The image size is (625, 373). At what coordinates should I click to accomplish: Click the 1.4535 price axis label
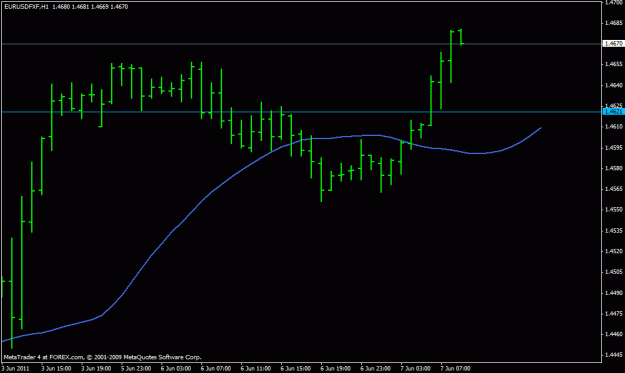613,230
